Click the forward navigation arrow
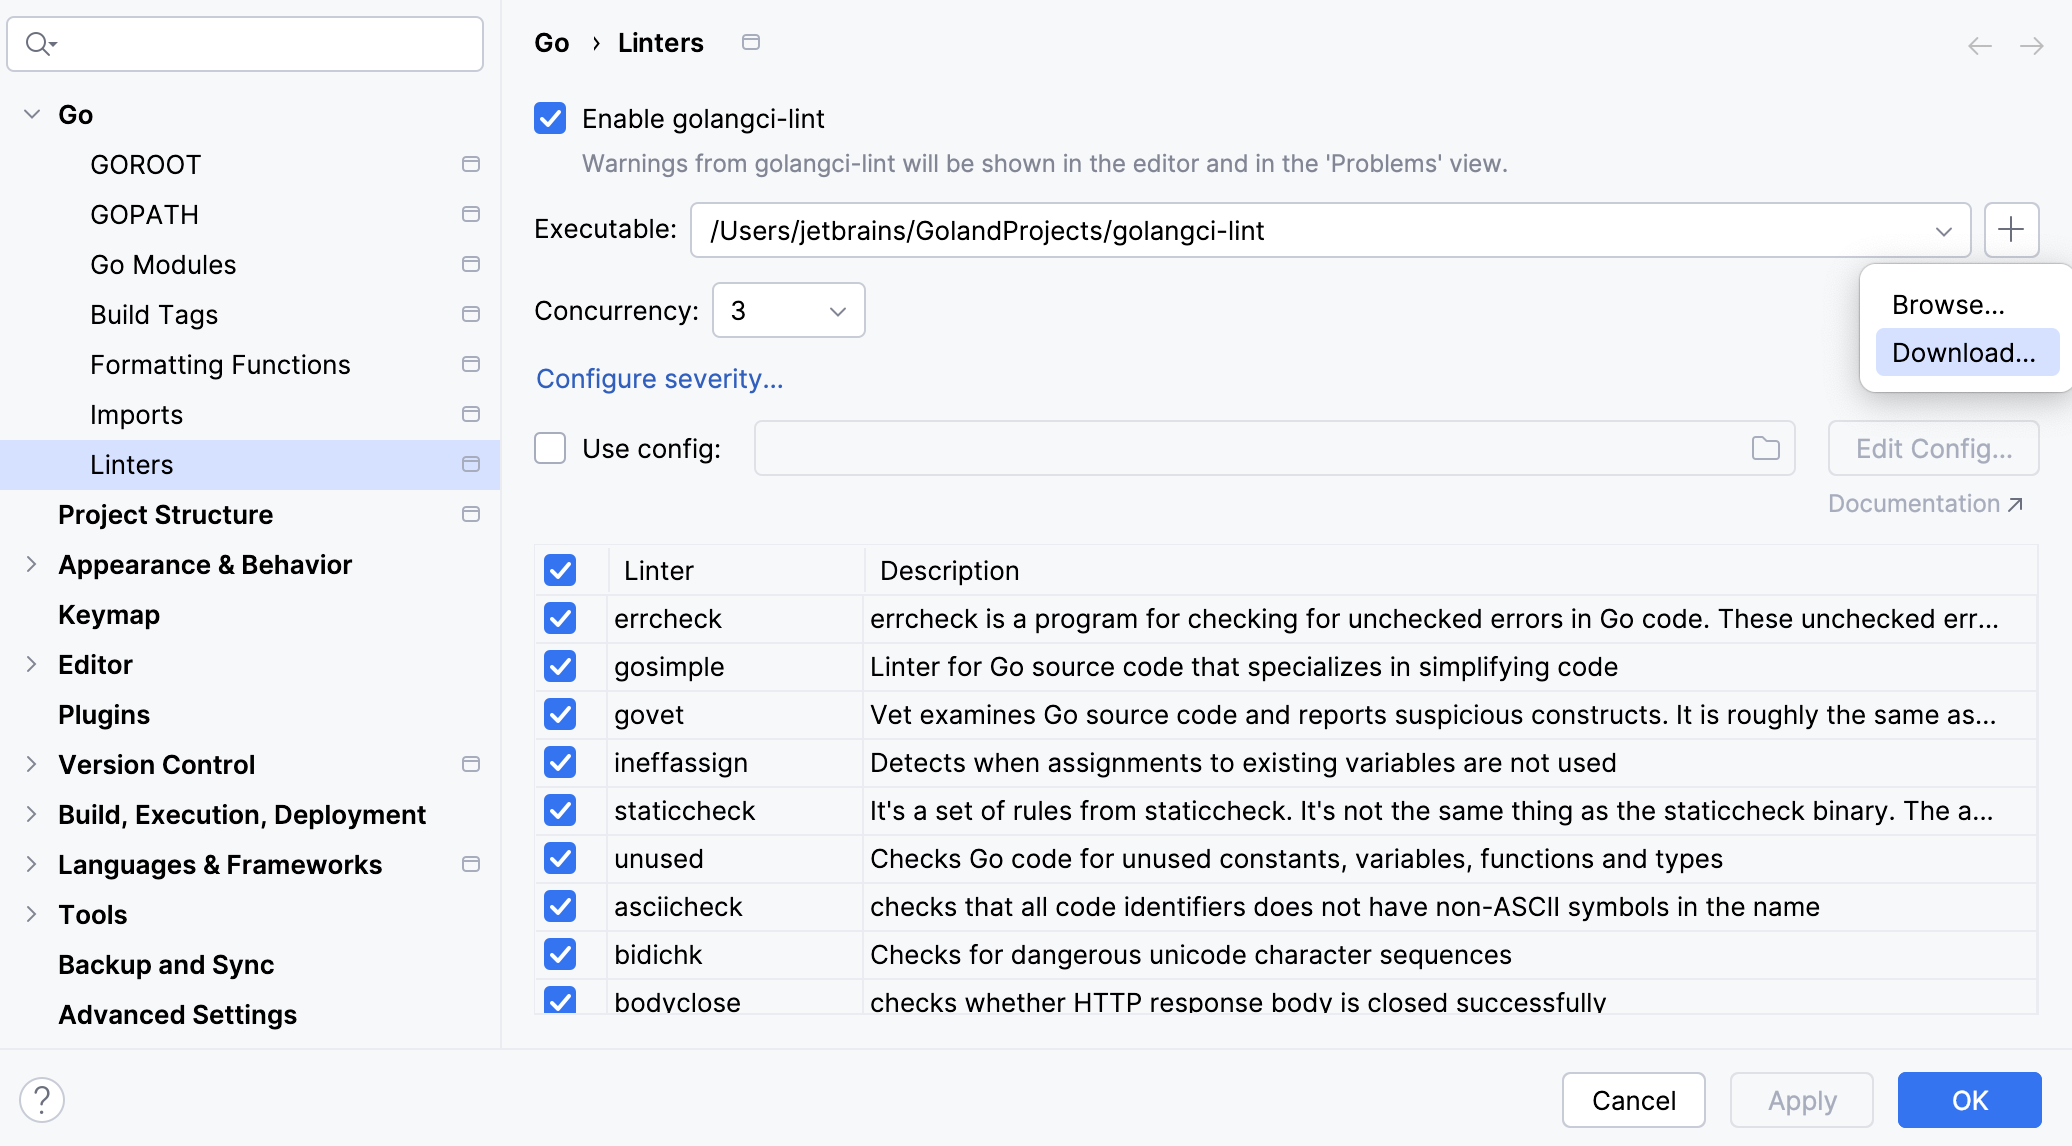The height and width of the screenshot is (1146, 2072). pyautogui.click(x=2032, y=45)
